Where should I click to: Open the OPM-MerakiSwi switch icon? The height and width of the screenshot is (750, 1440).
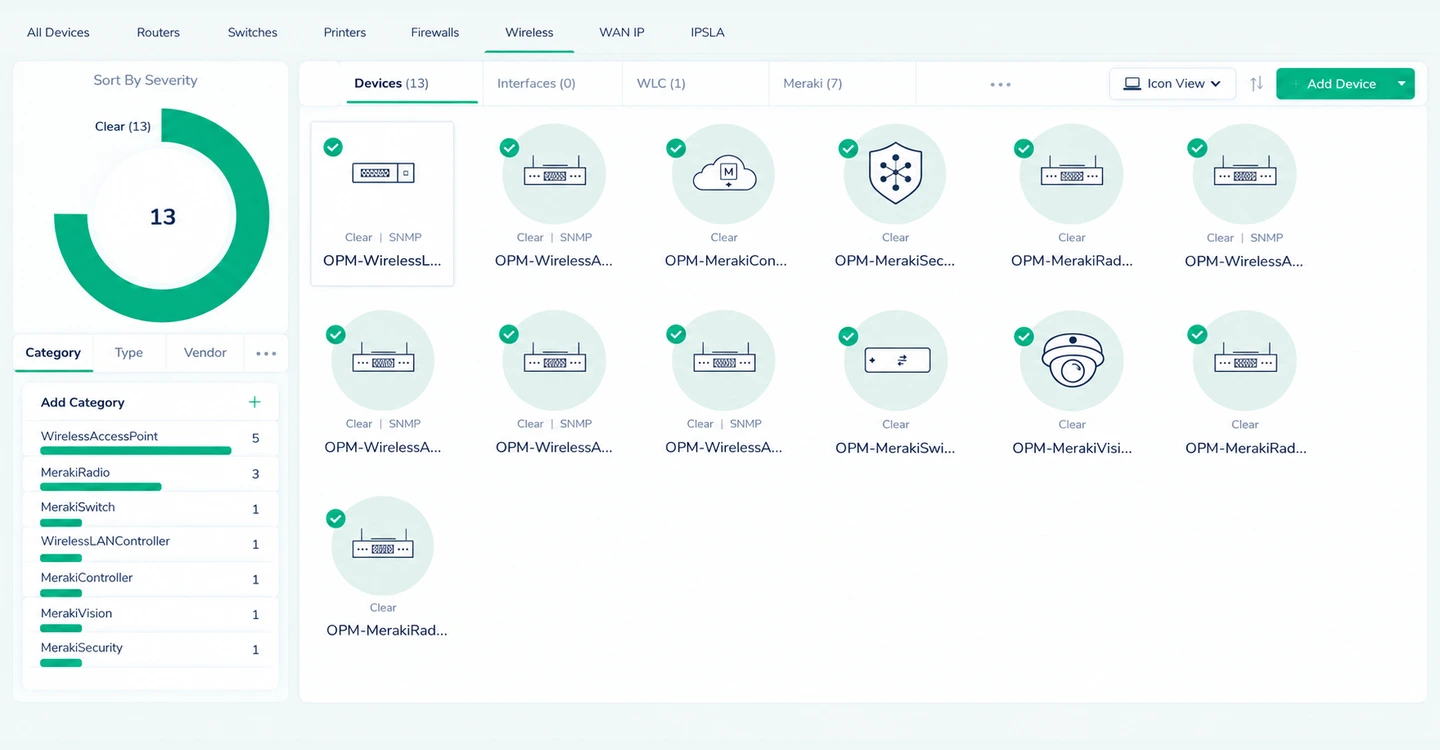pyautogui.click(x=897, y=360)
